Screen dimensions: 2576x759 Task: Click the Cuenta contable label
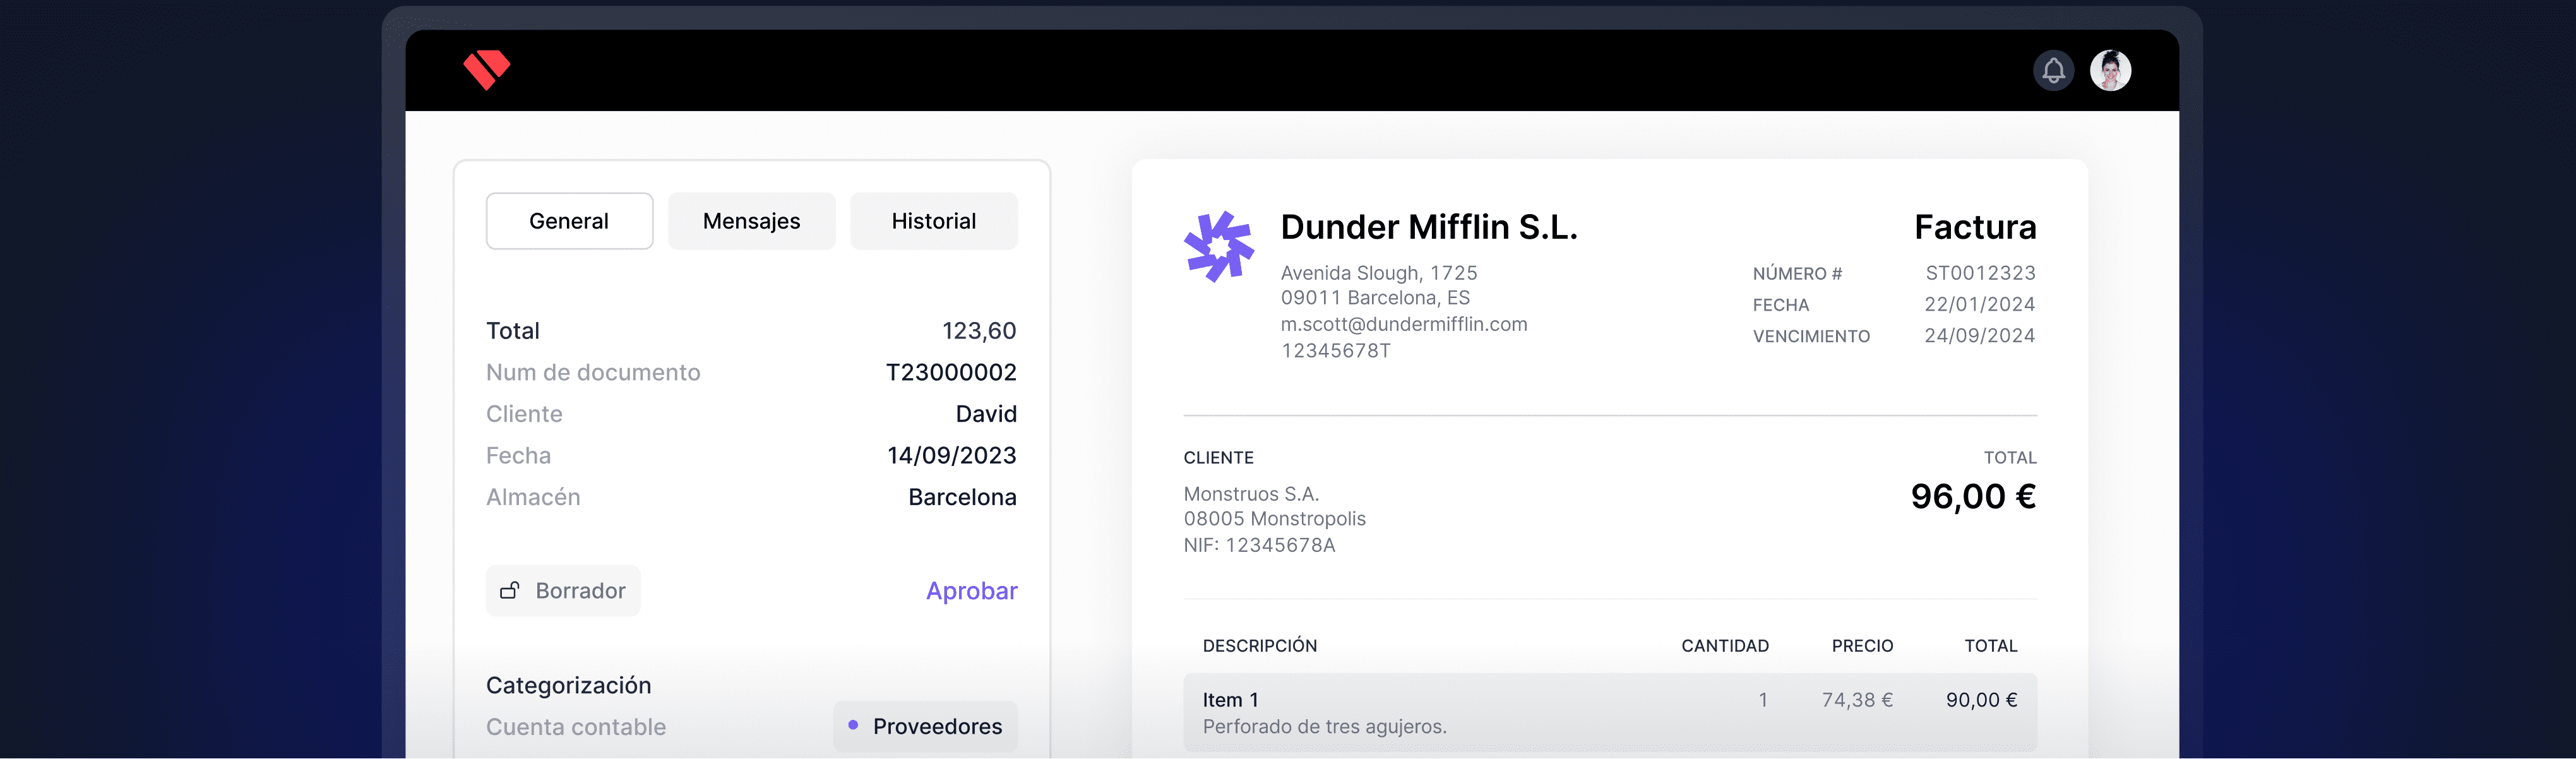click(x=576, y=727)
